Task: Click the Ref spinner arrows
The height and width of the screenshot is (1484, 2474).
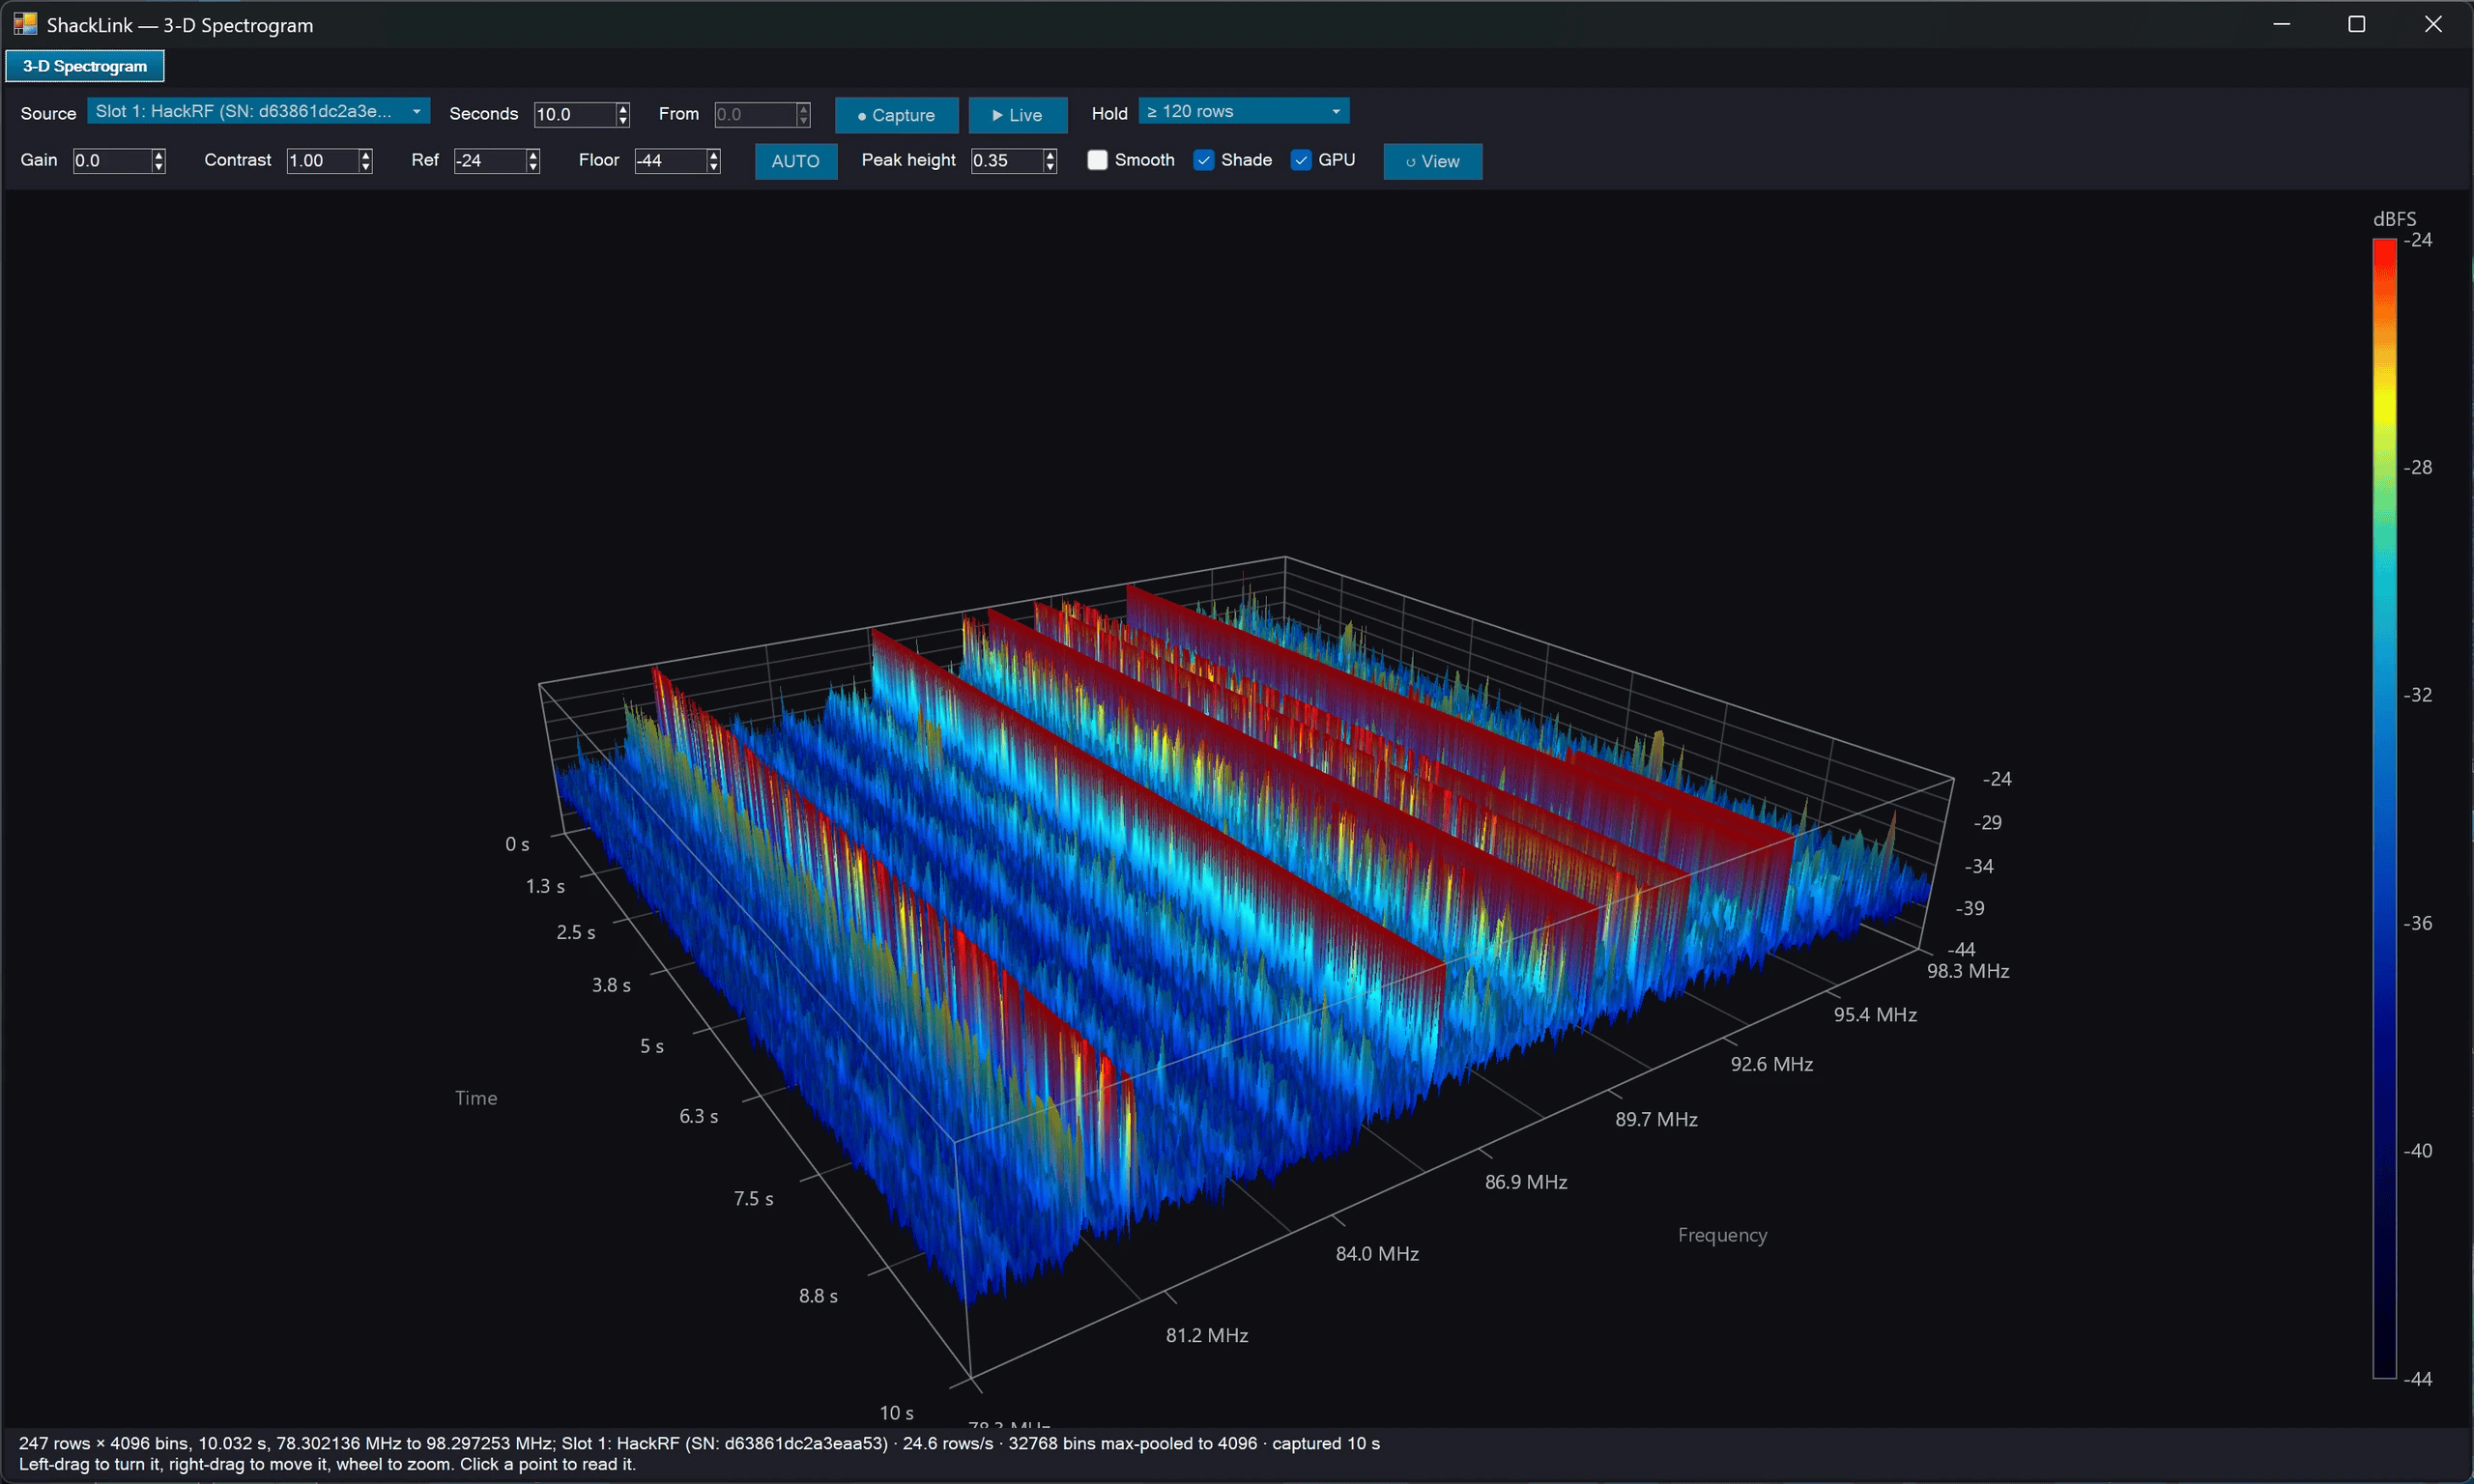Action: (x=533, y=160)
